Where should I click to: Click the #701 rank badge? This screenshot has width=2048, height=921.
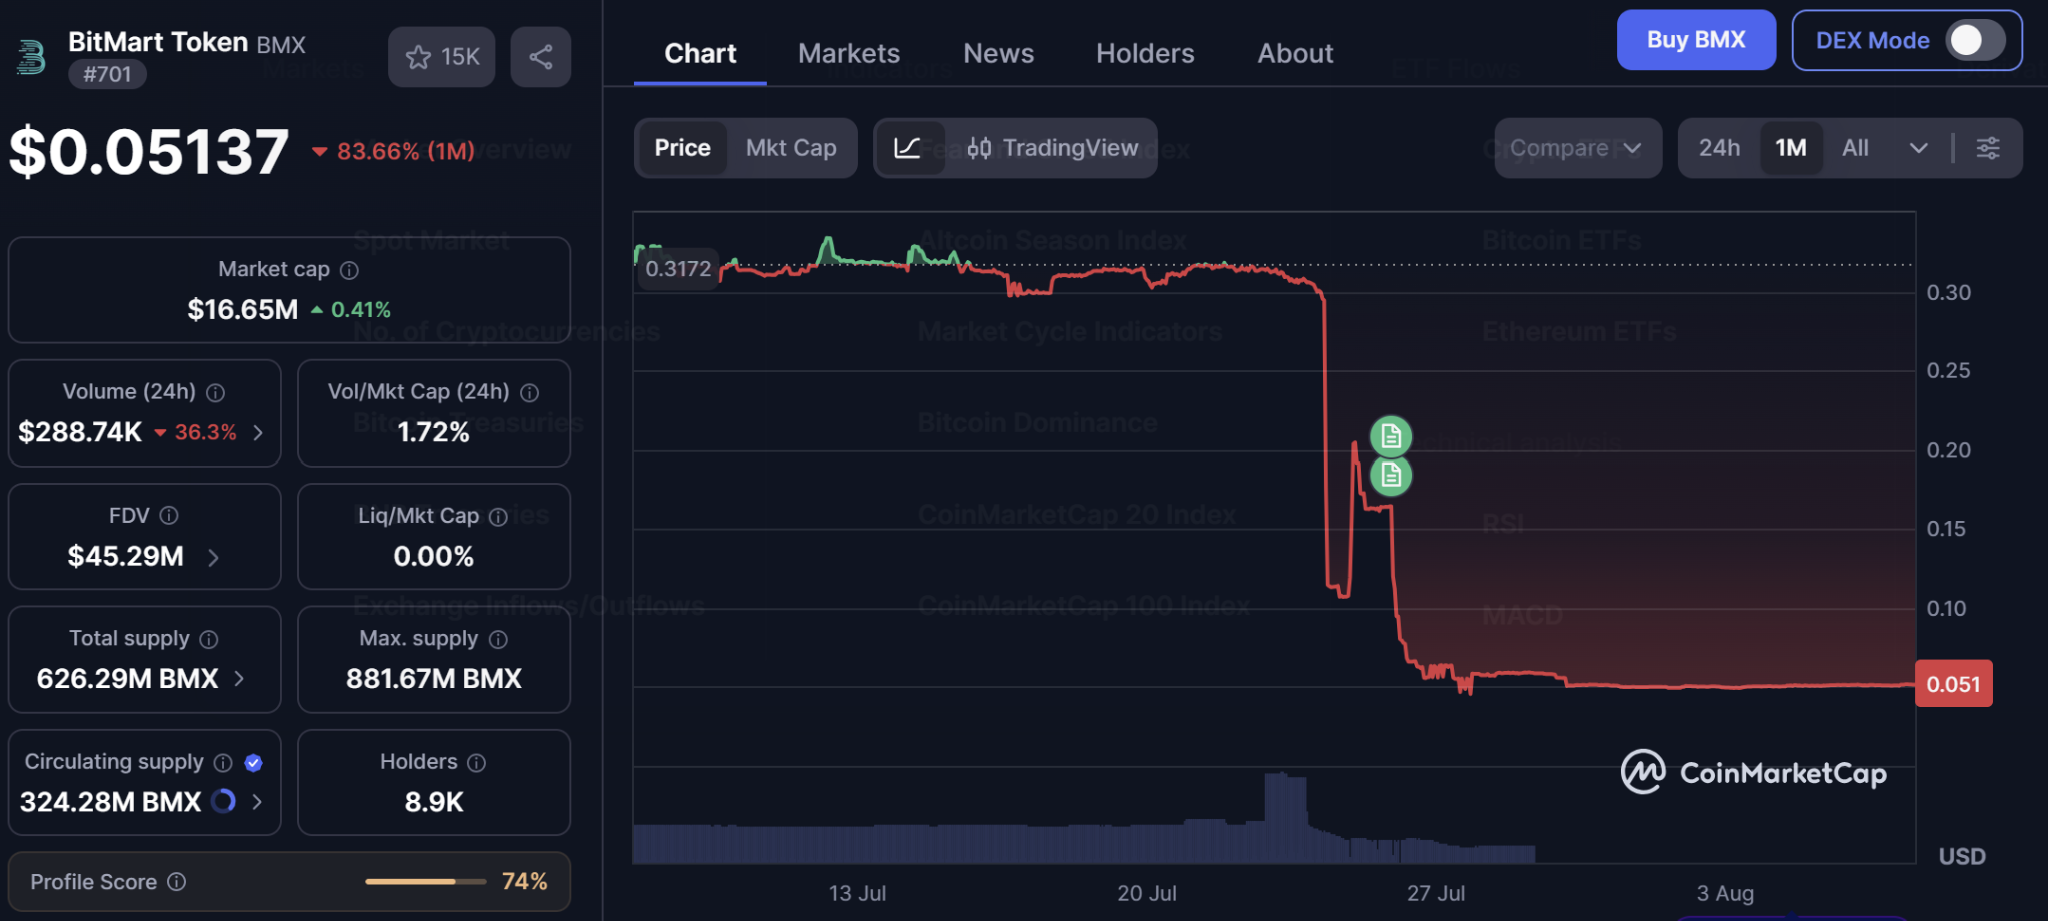coord(107,74)
